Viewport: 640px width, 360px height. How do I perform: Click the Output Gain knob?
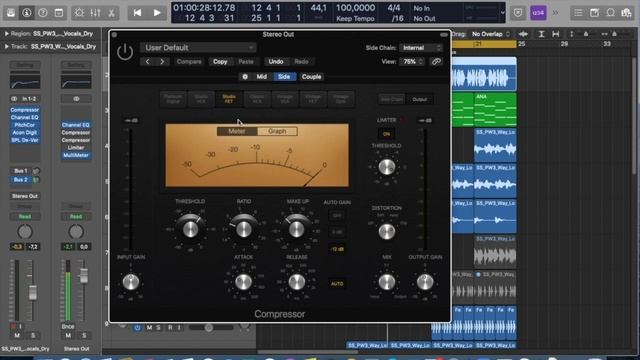click(425, 282)
